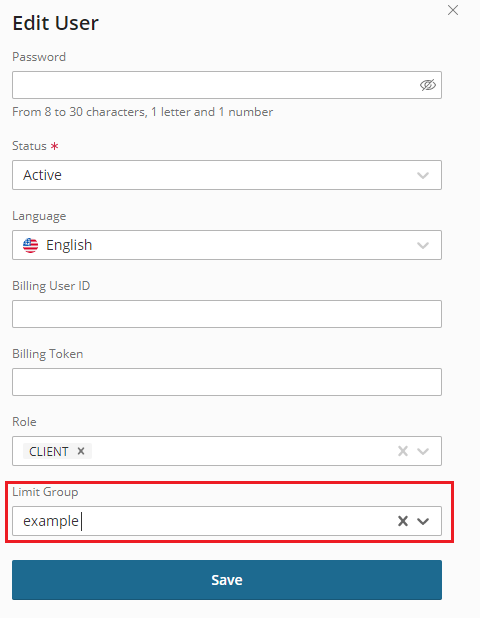Open the Language dropdown chevron

[x=423, y=246]
